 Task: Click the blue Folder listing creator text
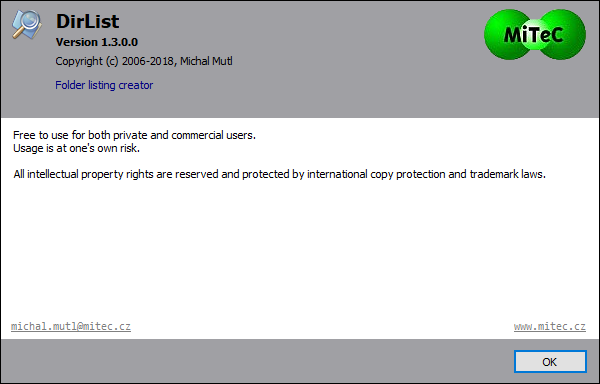click(x=104, y=85)
